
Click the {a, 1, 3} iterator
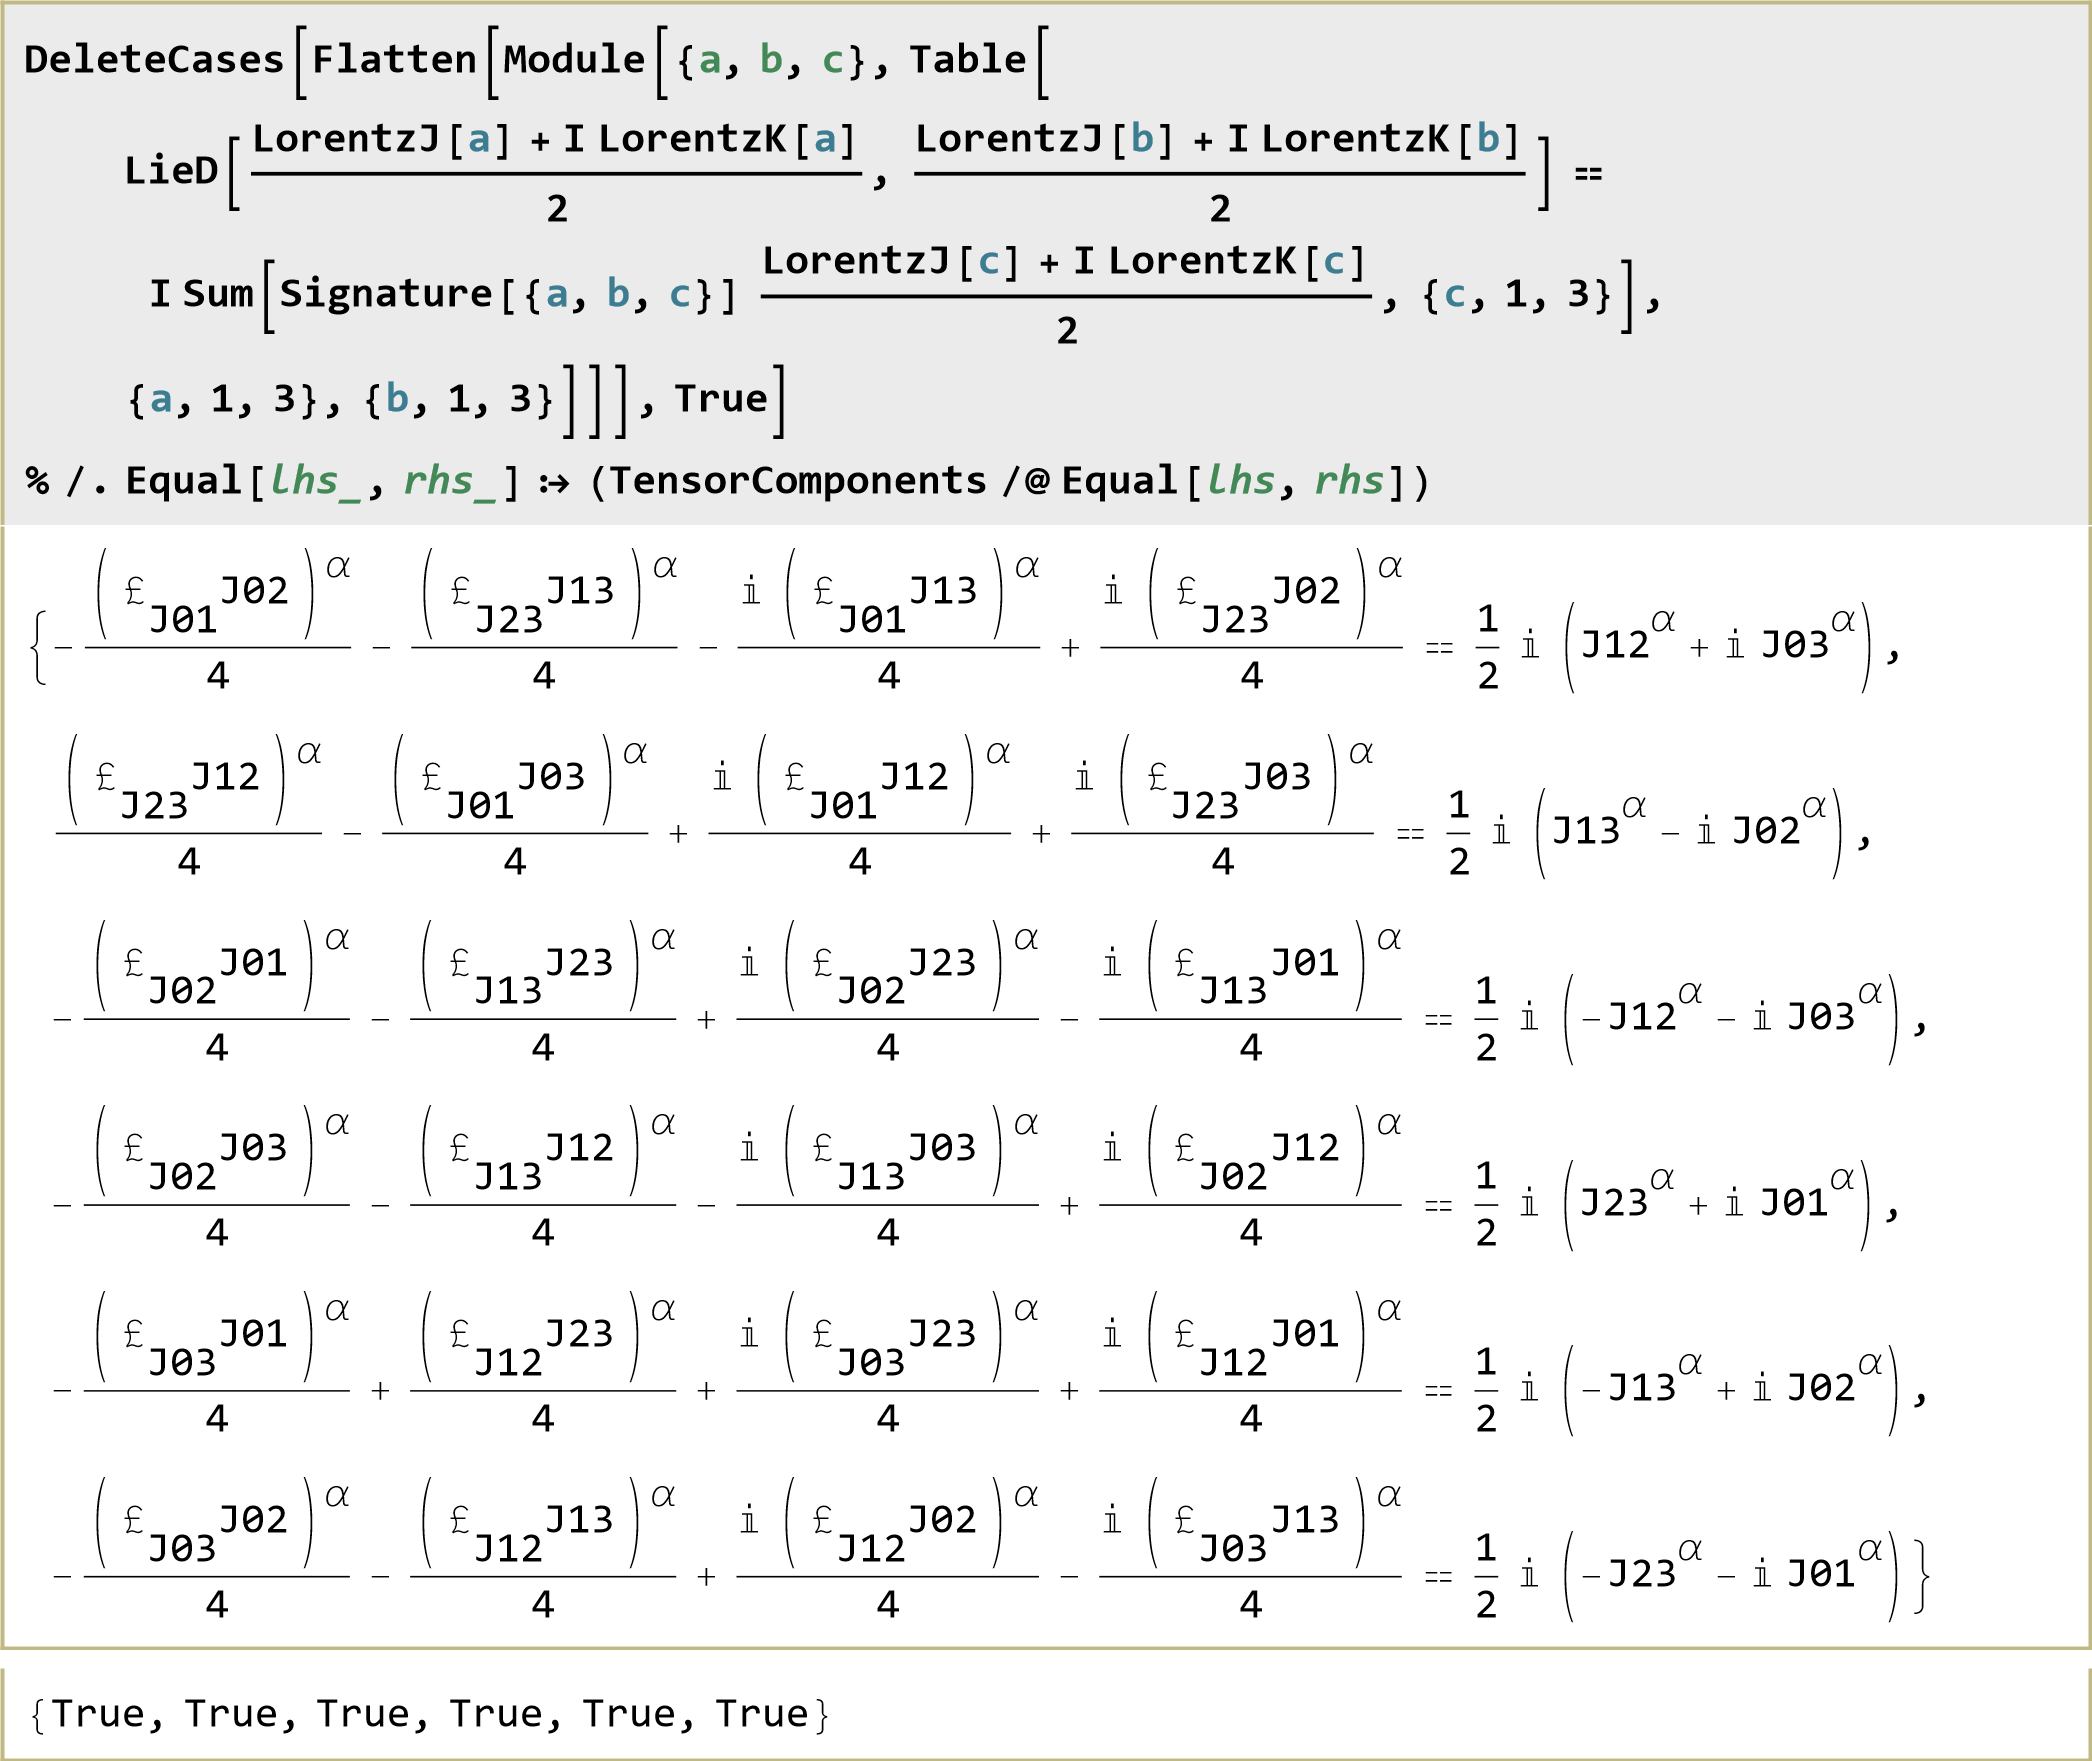point(222,399)
